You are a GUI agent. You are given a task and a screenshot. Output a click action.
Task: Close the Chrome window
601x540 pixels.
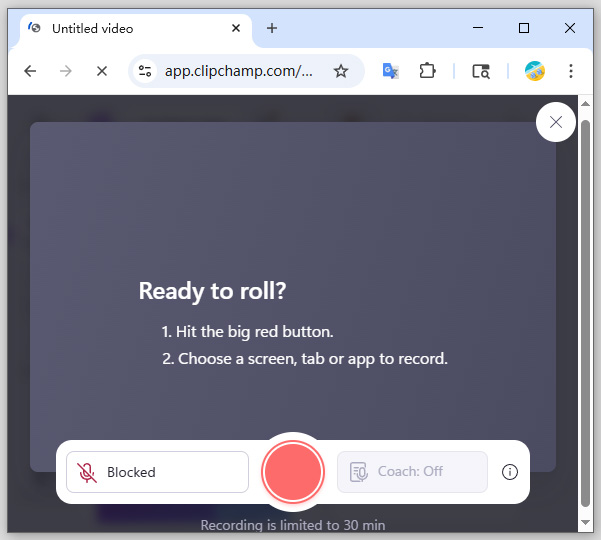[x=570, y=28]
